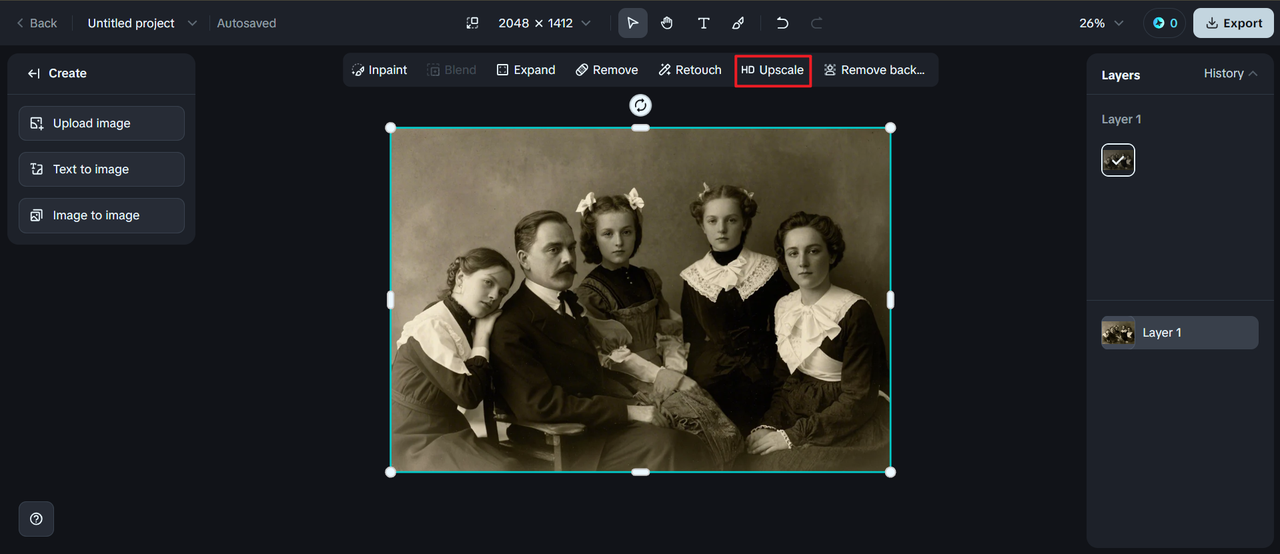The image size is (1280, 554).
Task: Click the family photo on the canvas
Action: [640, 300]
